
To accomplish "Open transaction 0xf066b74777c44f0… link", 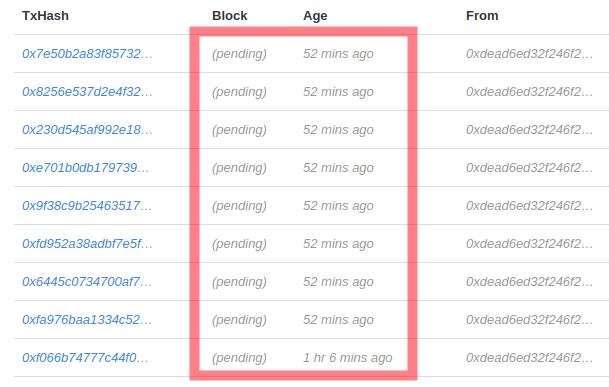I will pos(85,358).
